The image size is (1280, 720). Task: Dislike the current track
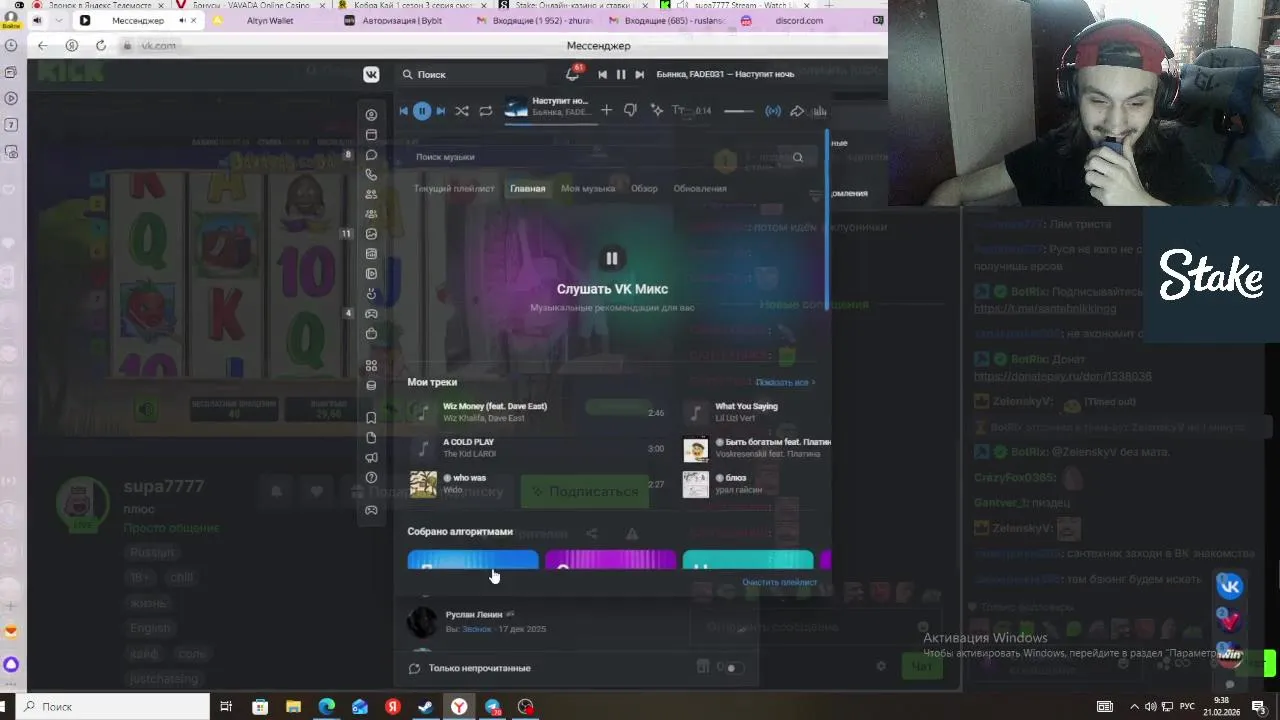(630, 110)
